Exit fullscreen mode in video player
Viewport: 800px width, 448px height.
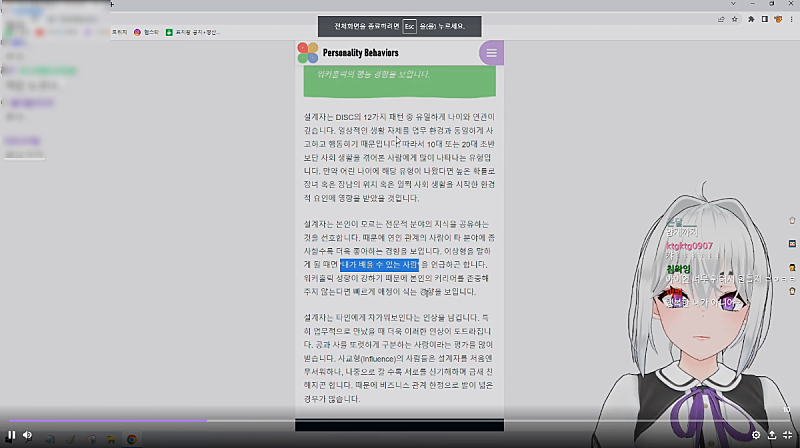click(787, 435)
